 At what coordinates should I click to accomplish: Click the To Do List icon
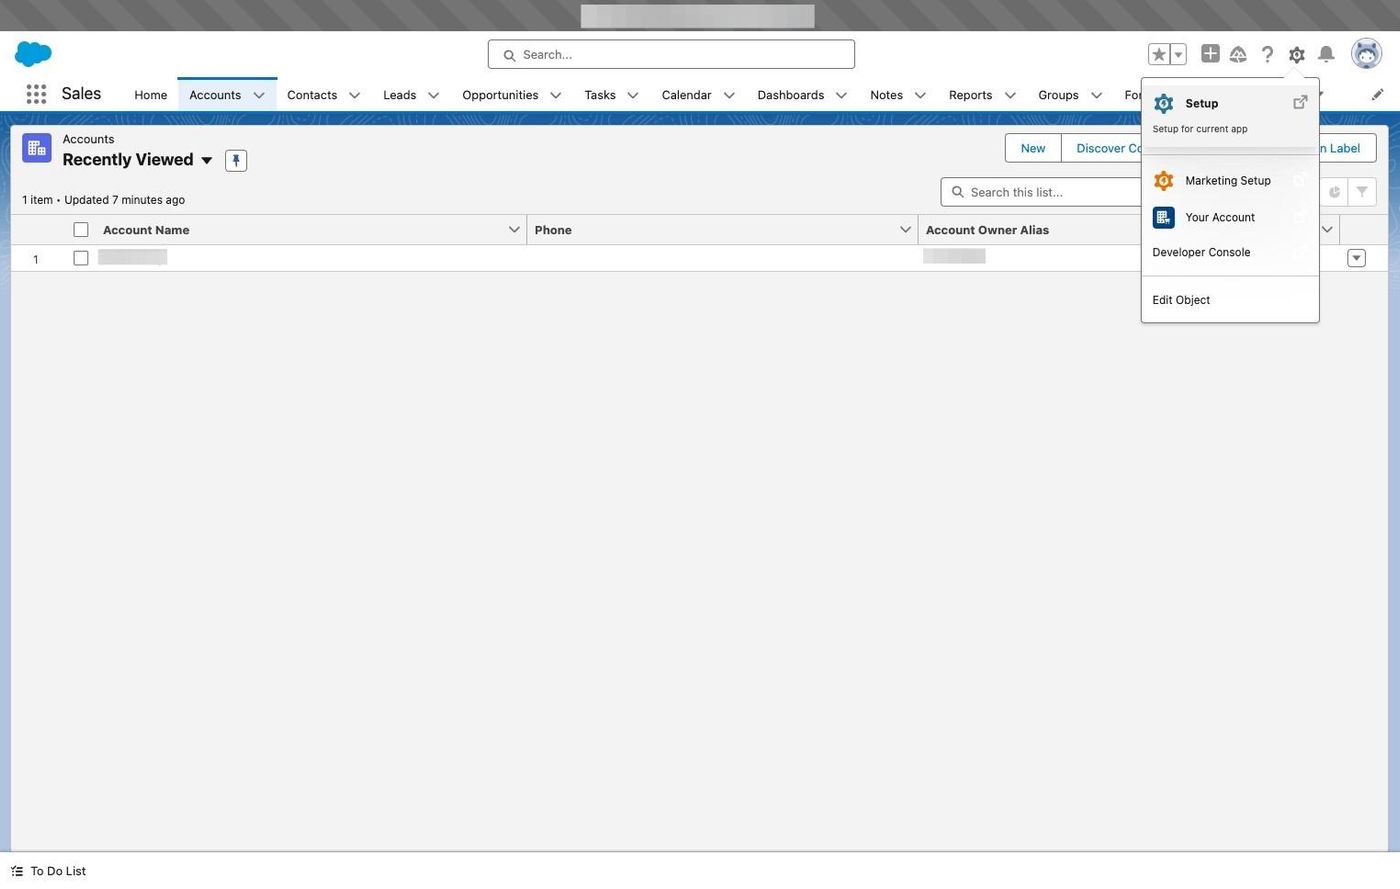pyautogui.click(x=17, y=871)
